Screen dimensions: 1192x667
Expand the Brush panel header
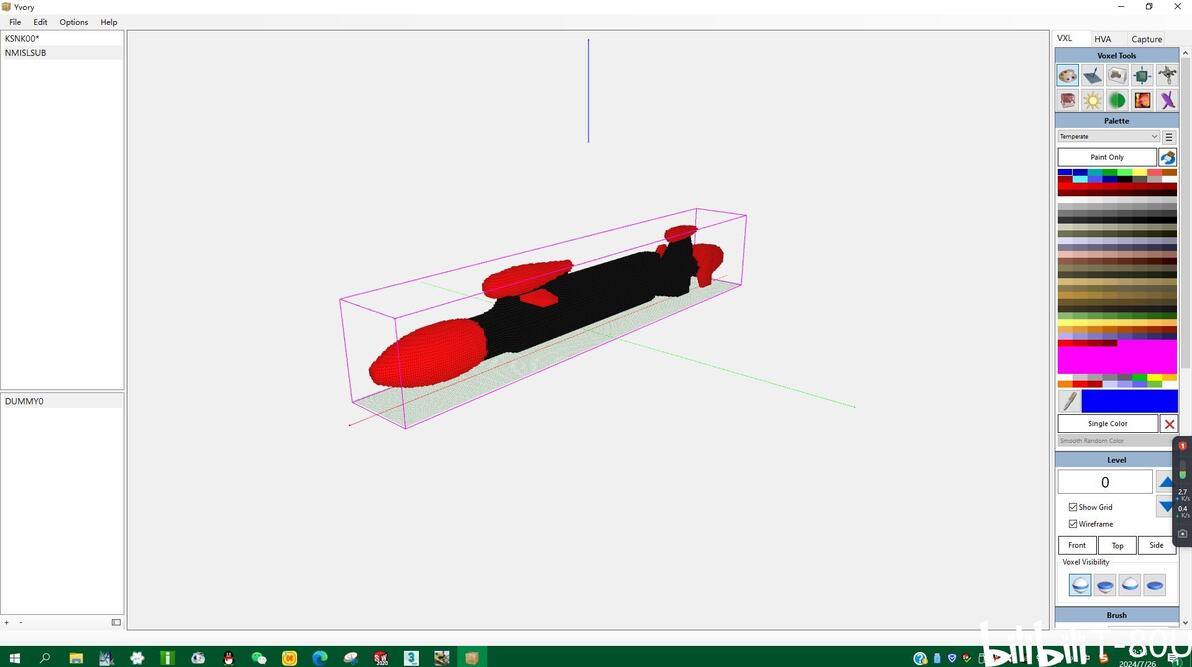pos(1117,615)
